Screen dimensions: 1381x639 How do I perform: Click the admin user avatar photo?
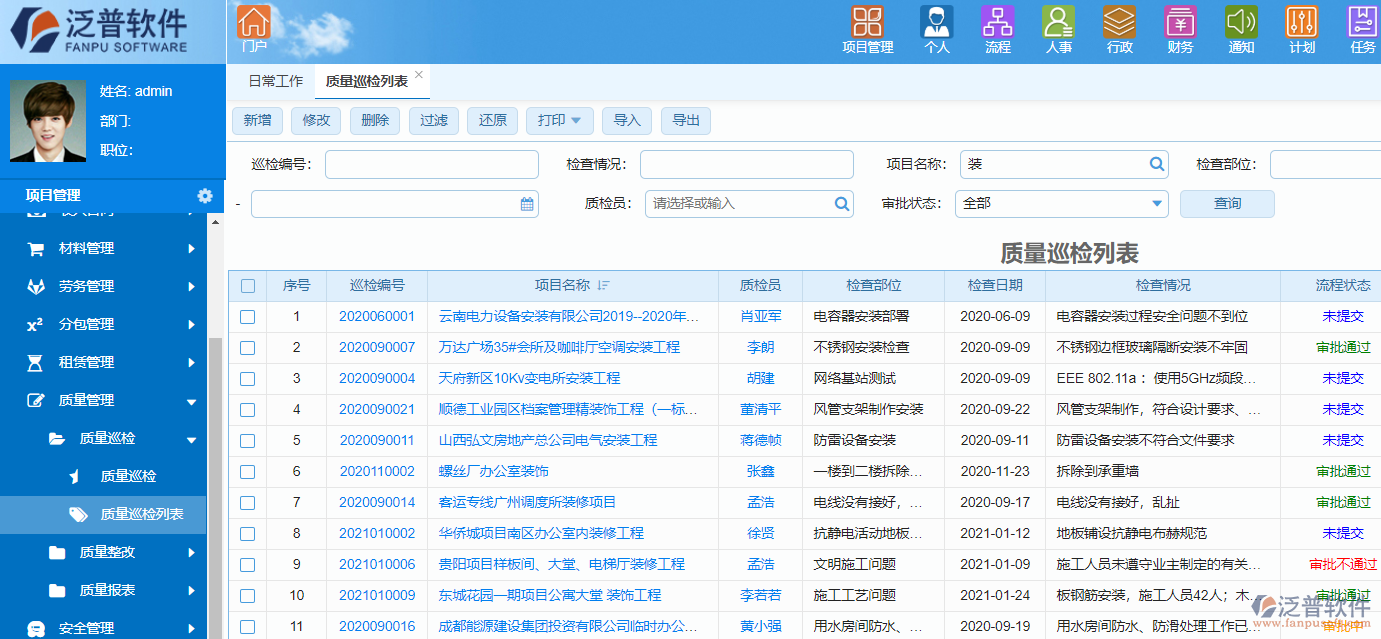[x=48, y=121]
